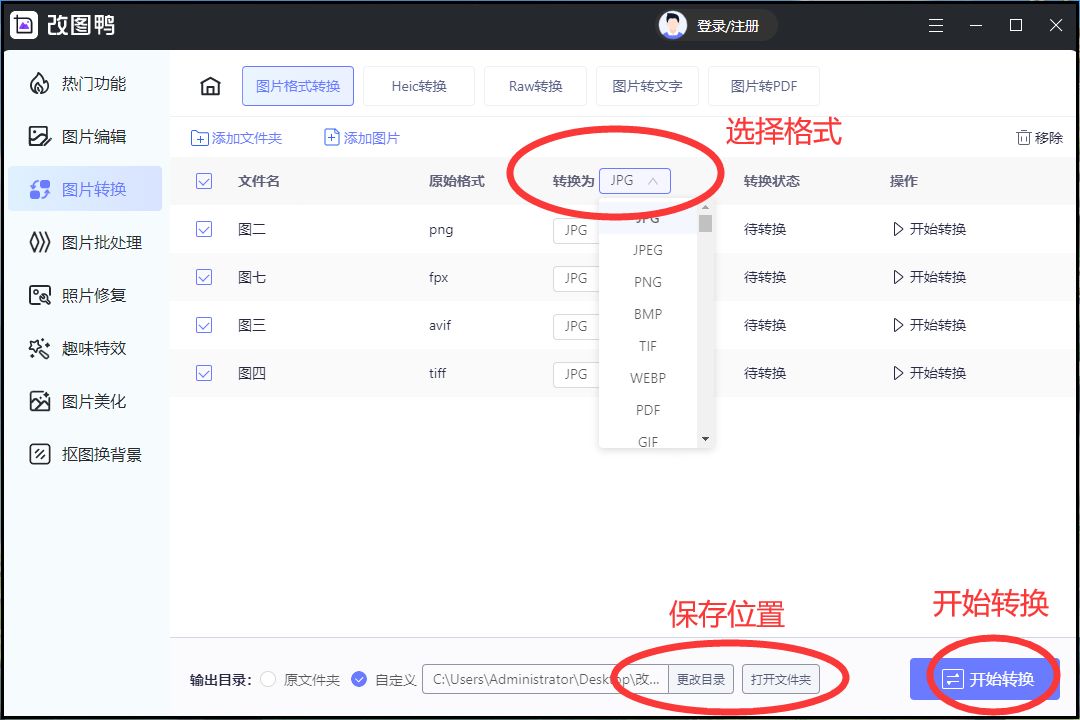
Task: Open the 图片转PDF tab
Action: 764,86
